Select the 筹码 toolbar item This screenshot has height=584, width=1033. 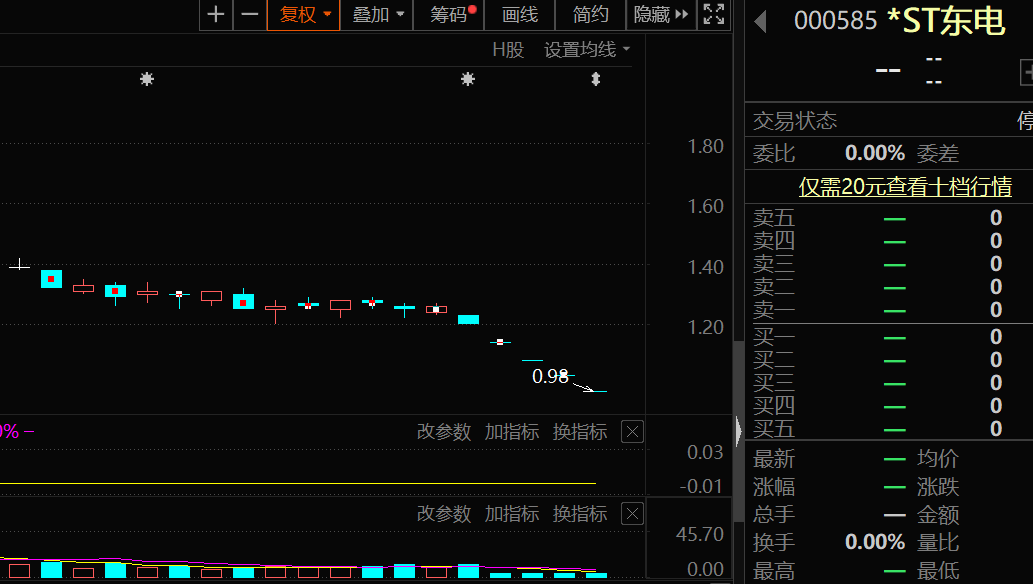tap(451, 15)
